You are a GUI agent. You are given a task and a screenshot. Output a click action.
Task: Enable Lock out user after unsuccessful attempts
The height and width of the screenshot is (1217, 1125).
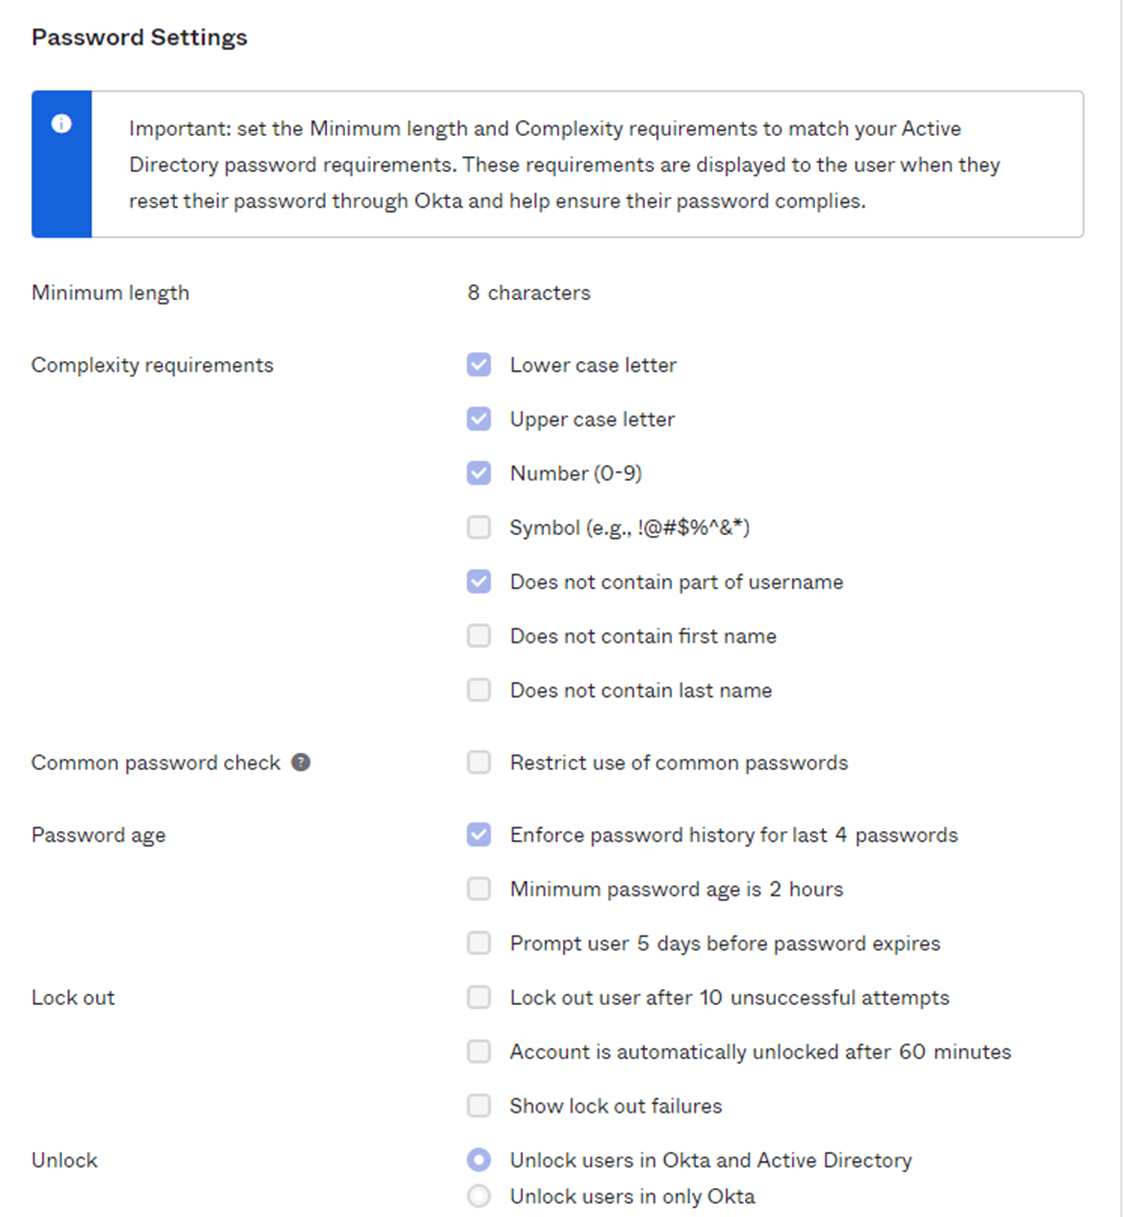[x=479, y=997]
